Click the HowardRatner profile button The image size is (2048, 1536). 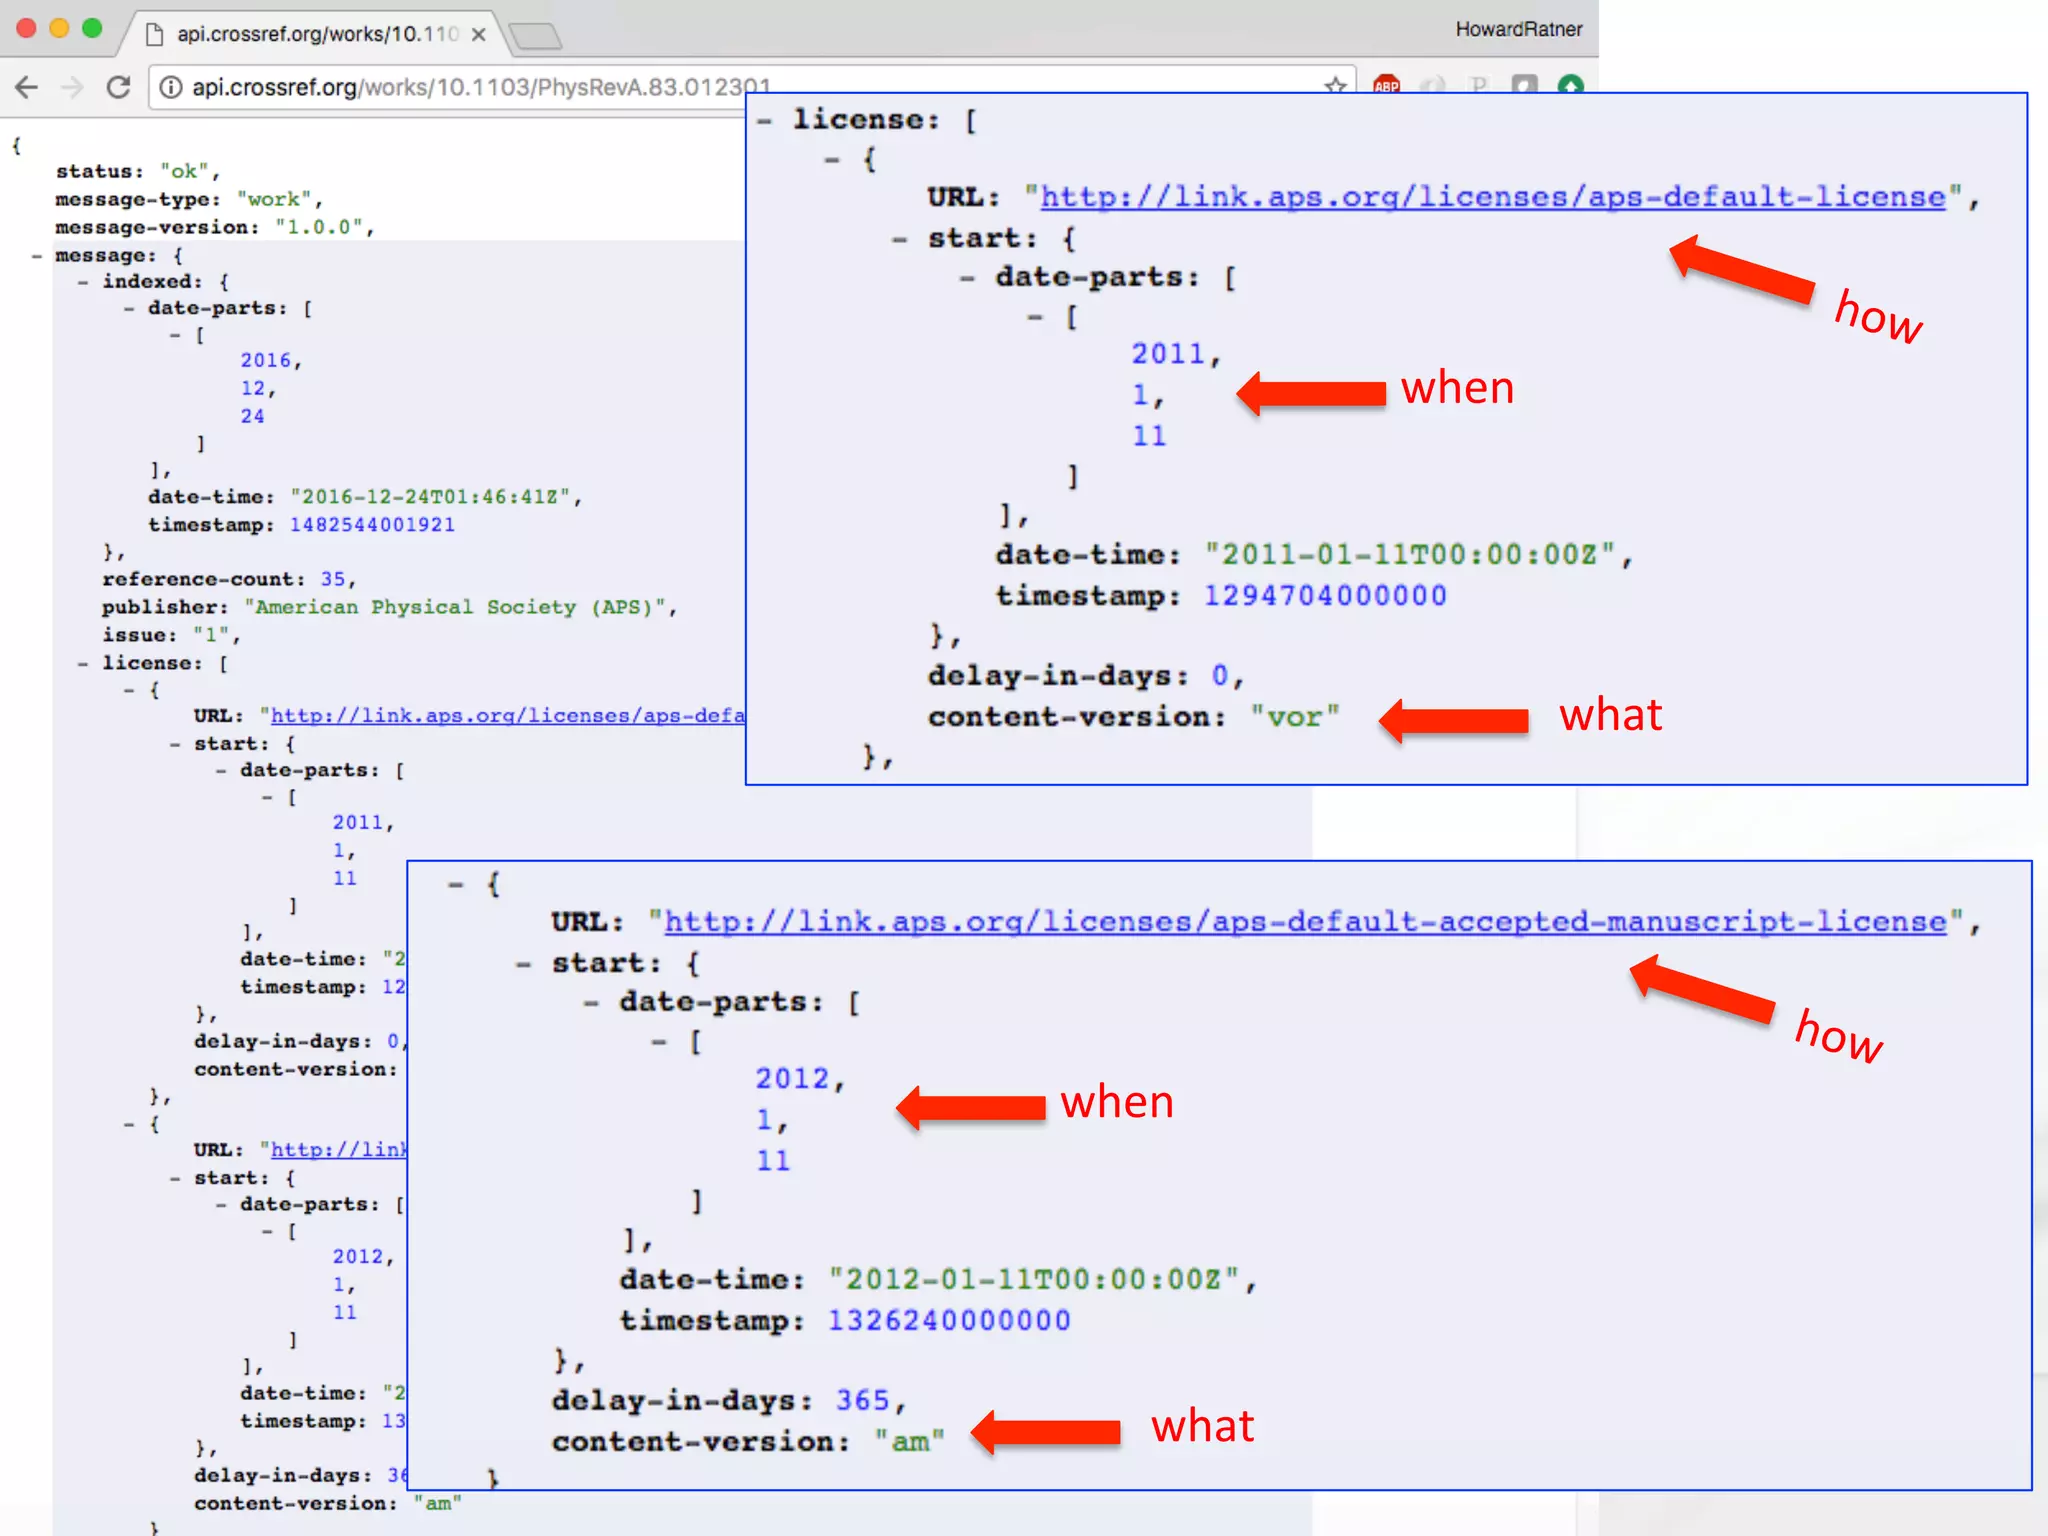pos(1518,29)
